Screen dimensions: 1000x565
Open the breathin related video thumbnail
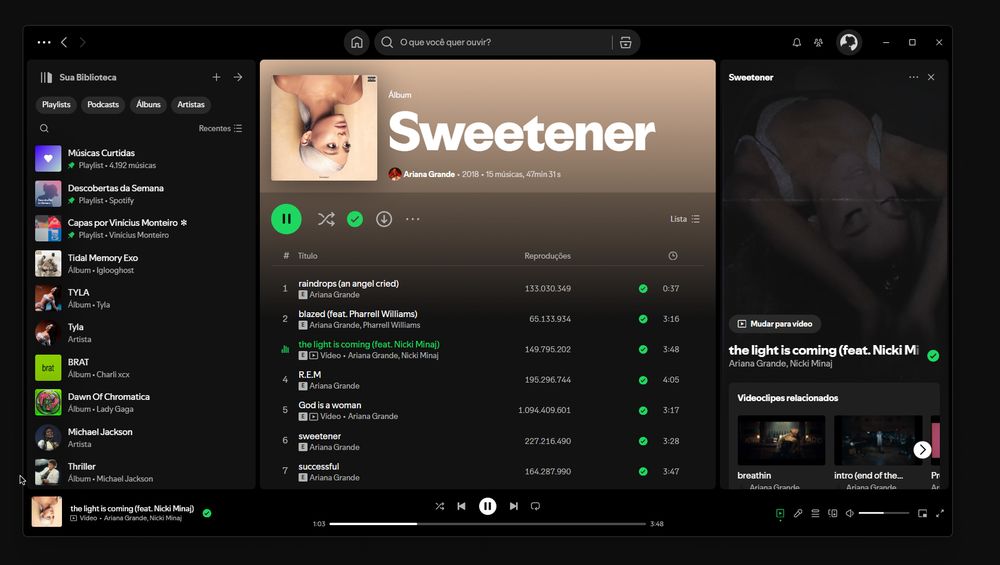pos(781,440)
